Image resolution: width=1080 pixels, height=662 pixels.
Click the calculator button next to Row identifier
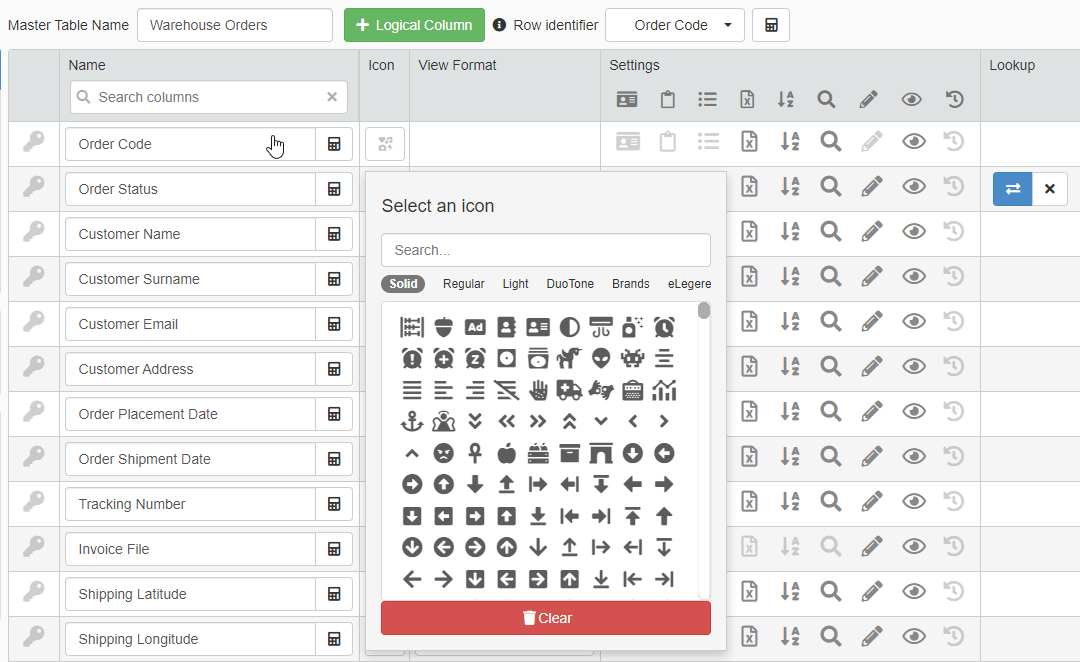[x=771, y=25]
